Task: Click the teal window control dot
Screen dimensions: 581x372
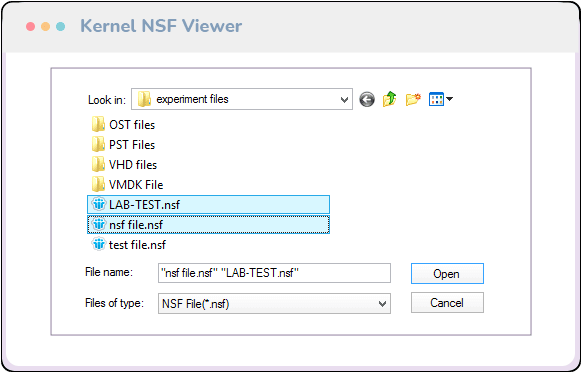Action: 60,27
